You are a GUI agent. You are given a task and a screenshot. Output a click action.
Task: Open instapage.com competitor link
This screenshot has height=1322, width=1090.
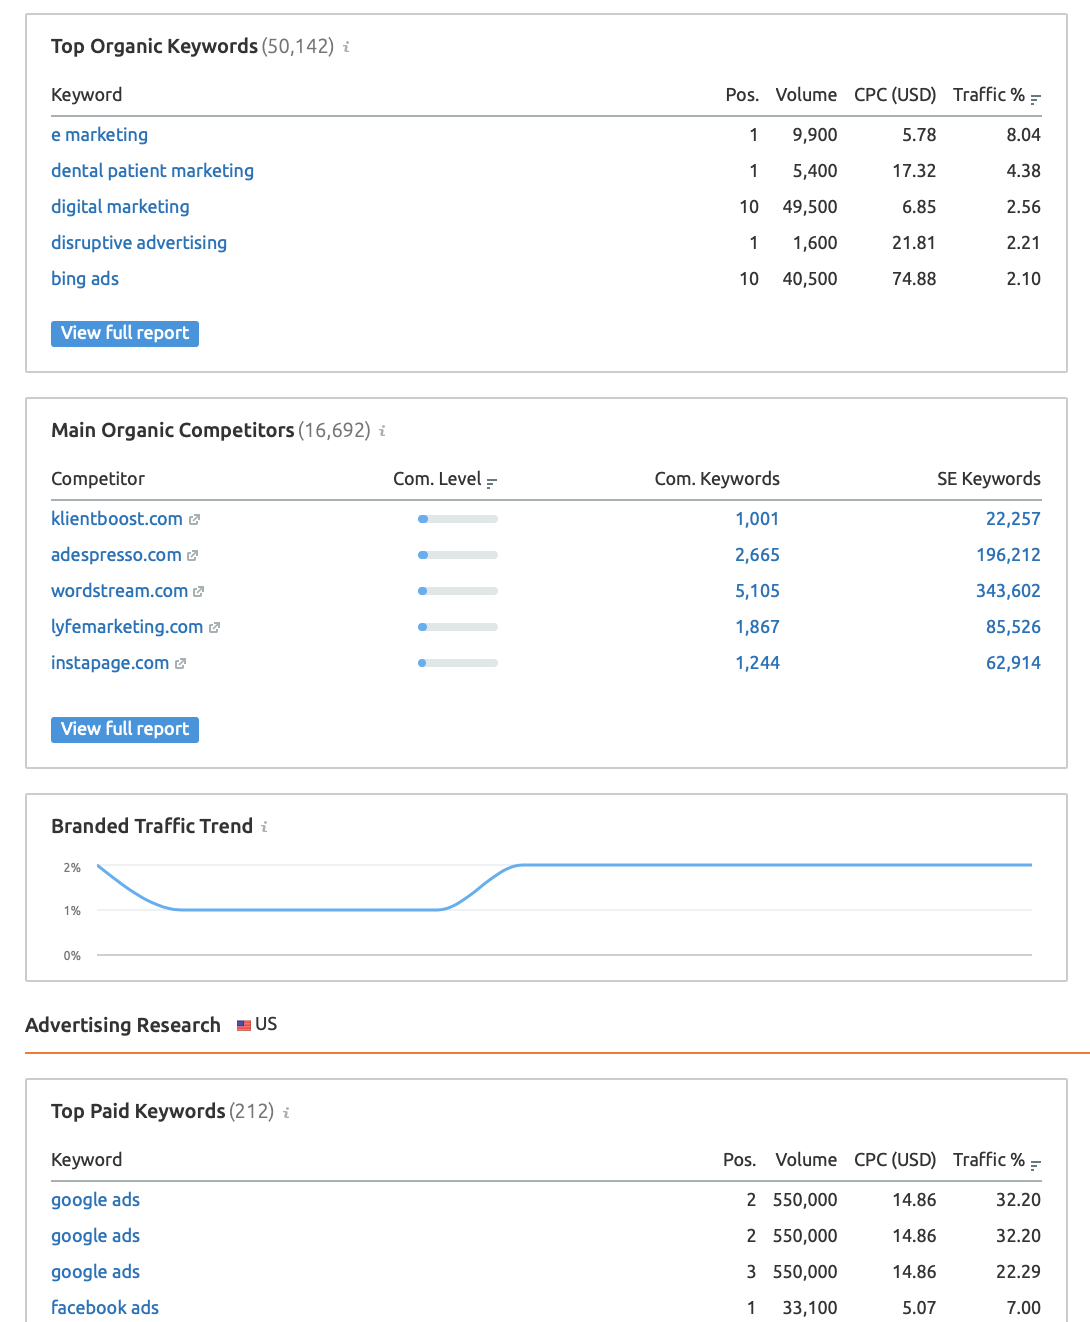click(110, 663)
